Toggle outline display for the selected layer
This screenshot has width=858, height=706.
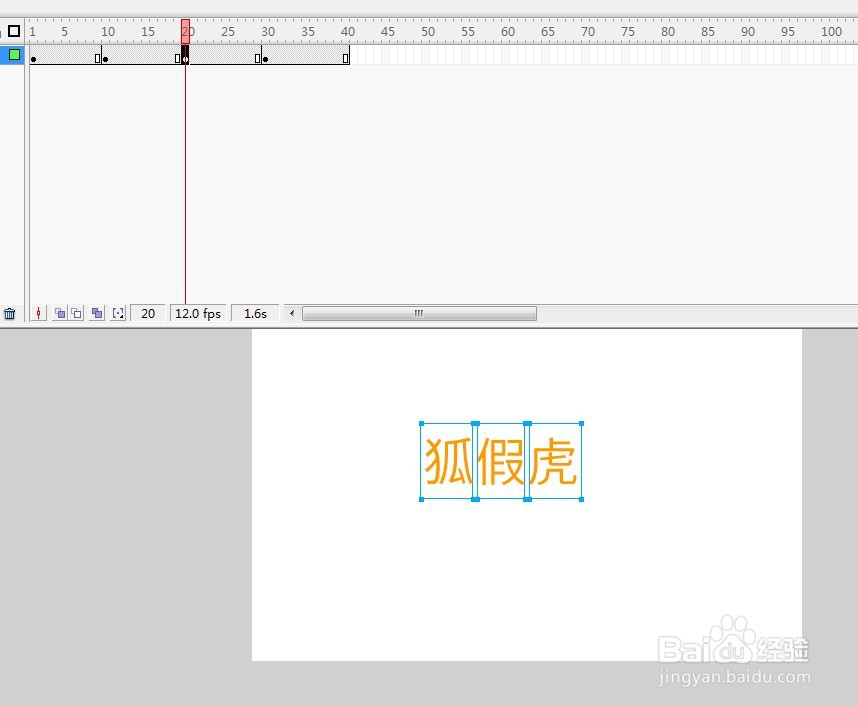point(14,56)
